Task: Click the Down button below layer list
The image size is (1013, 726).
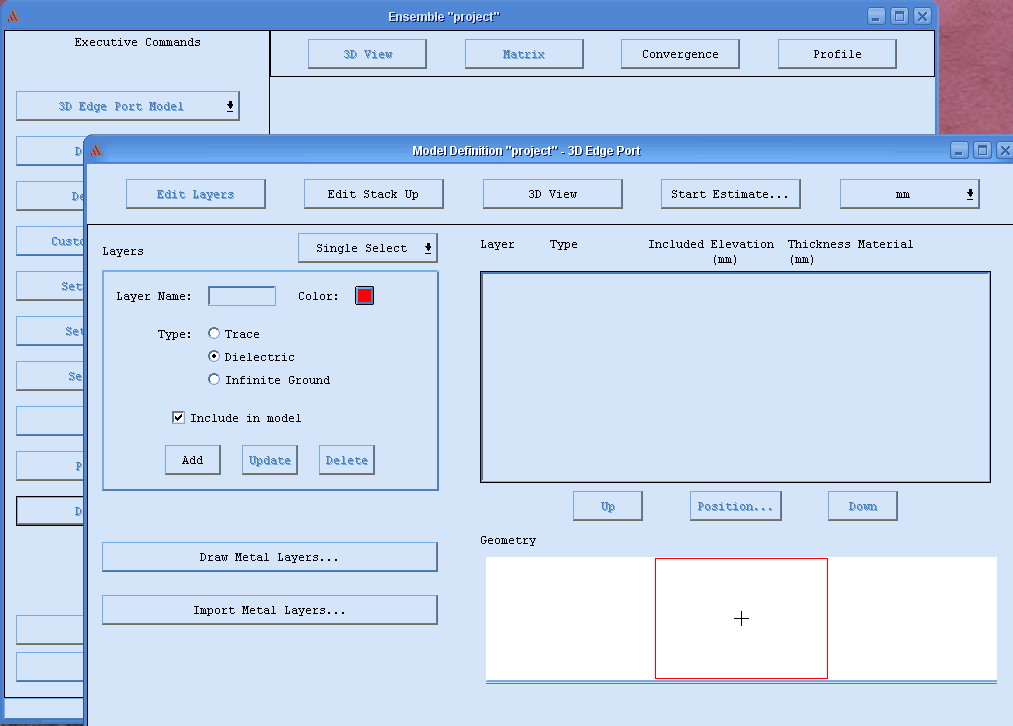Action: point(862,506)
